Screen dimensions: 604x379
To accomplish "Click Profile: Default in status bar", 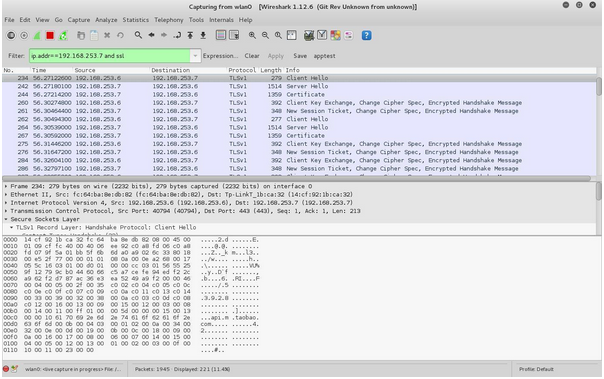I will pyautogui.click(x=536, y=369).
